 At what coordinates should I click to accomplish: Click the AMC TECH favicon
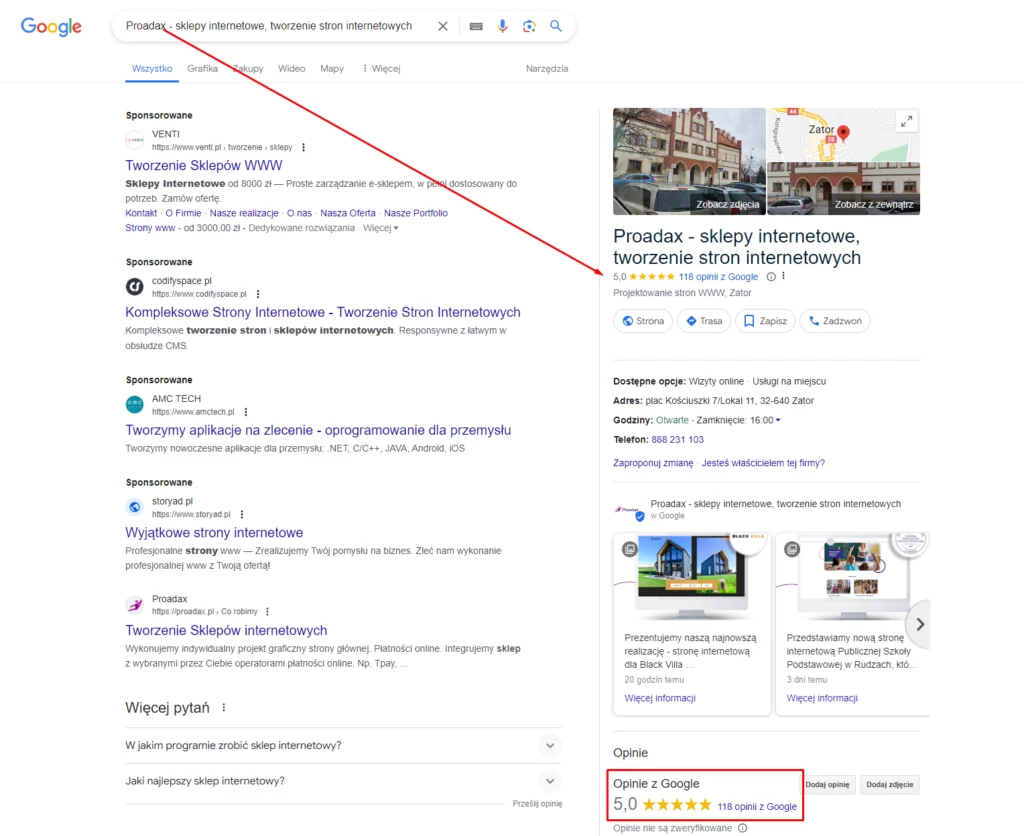(x=135, y=404)
